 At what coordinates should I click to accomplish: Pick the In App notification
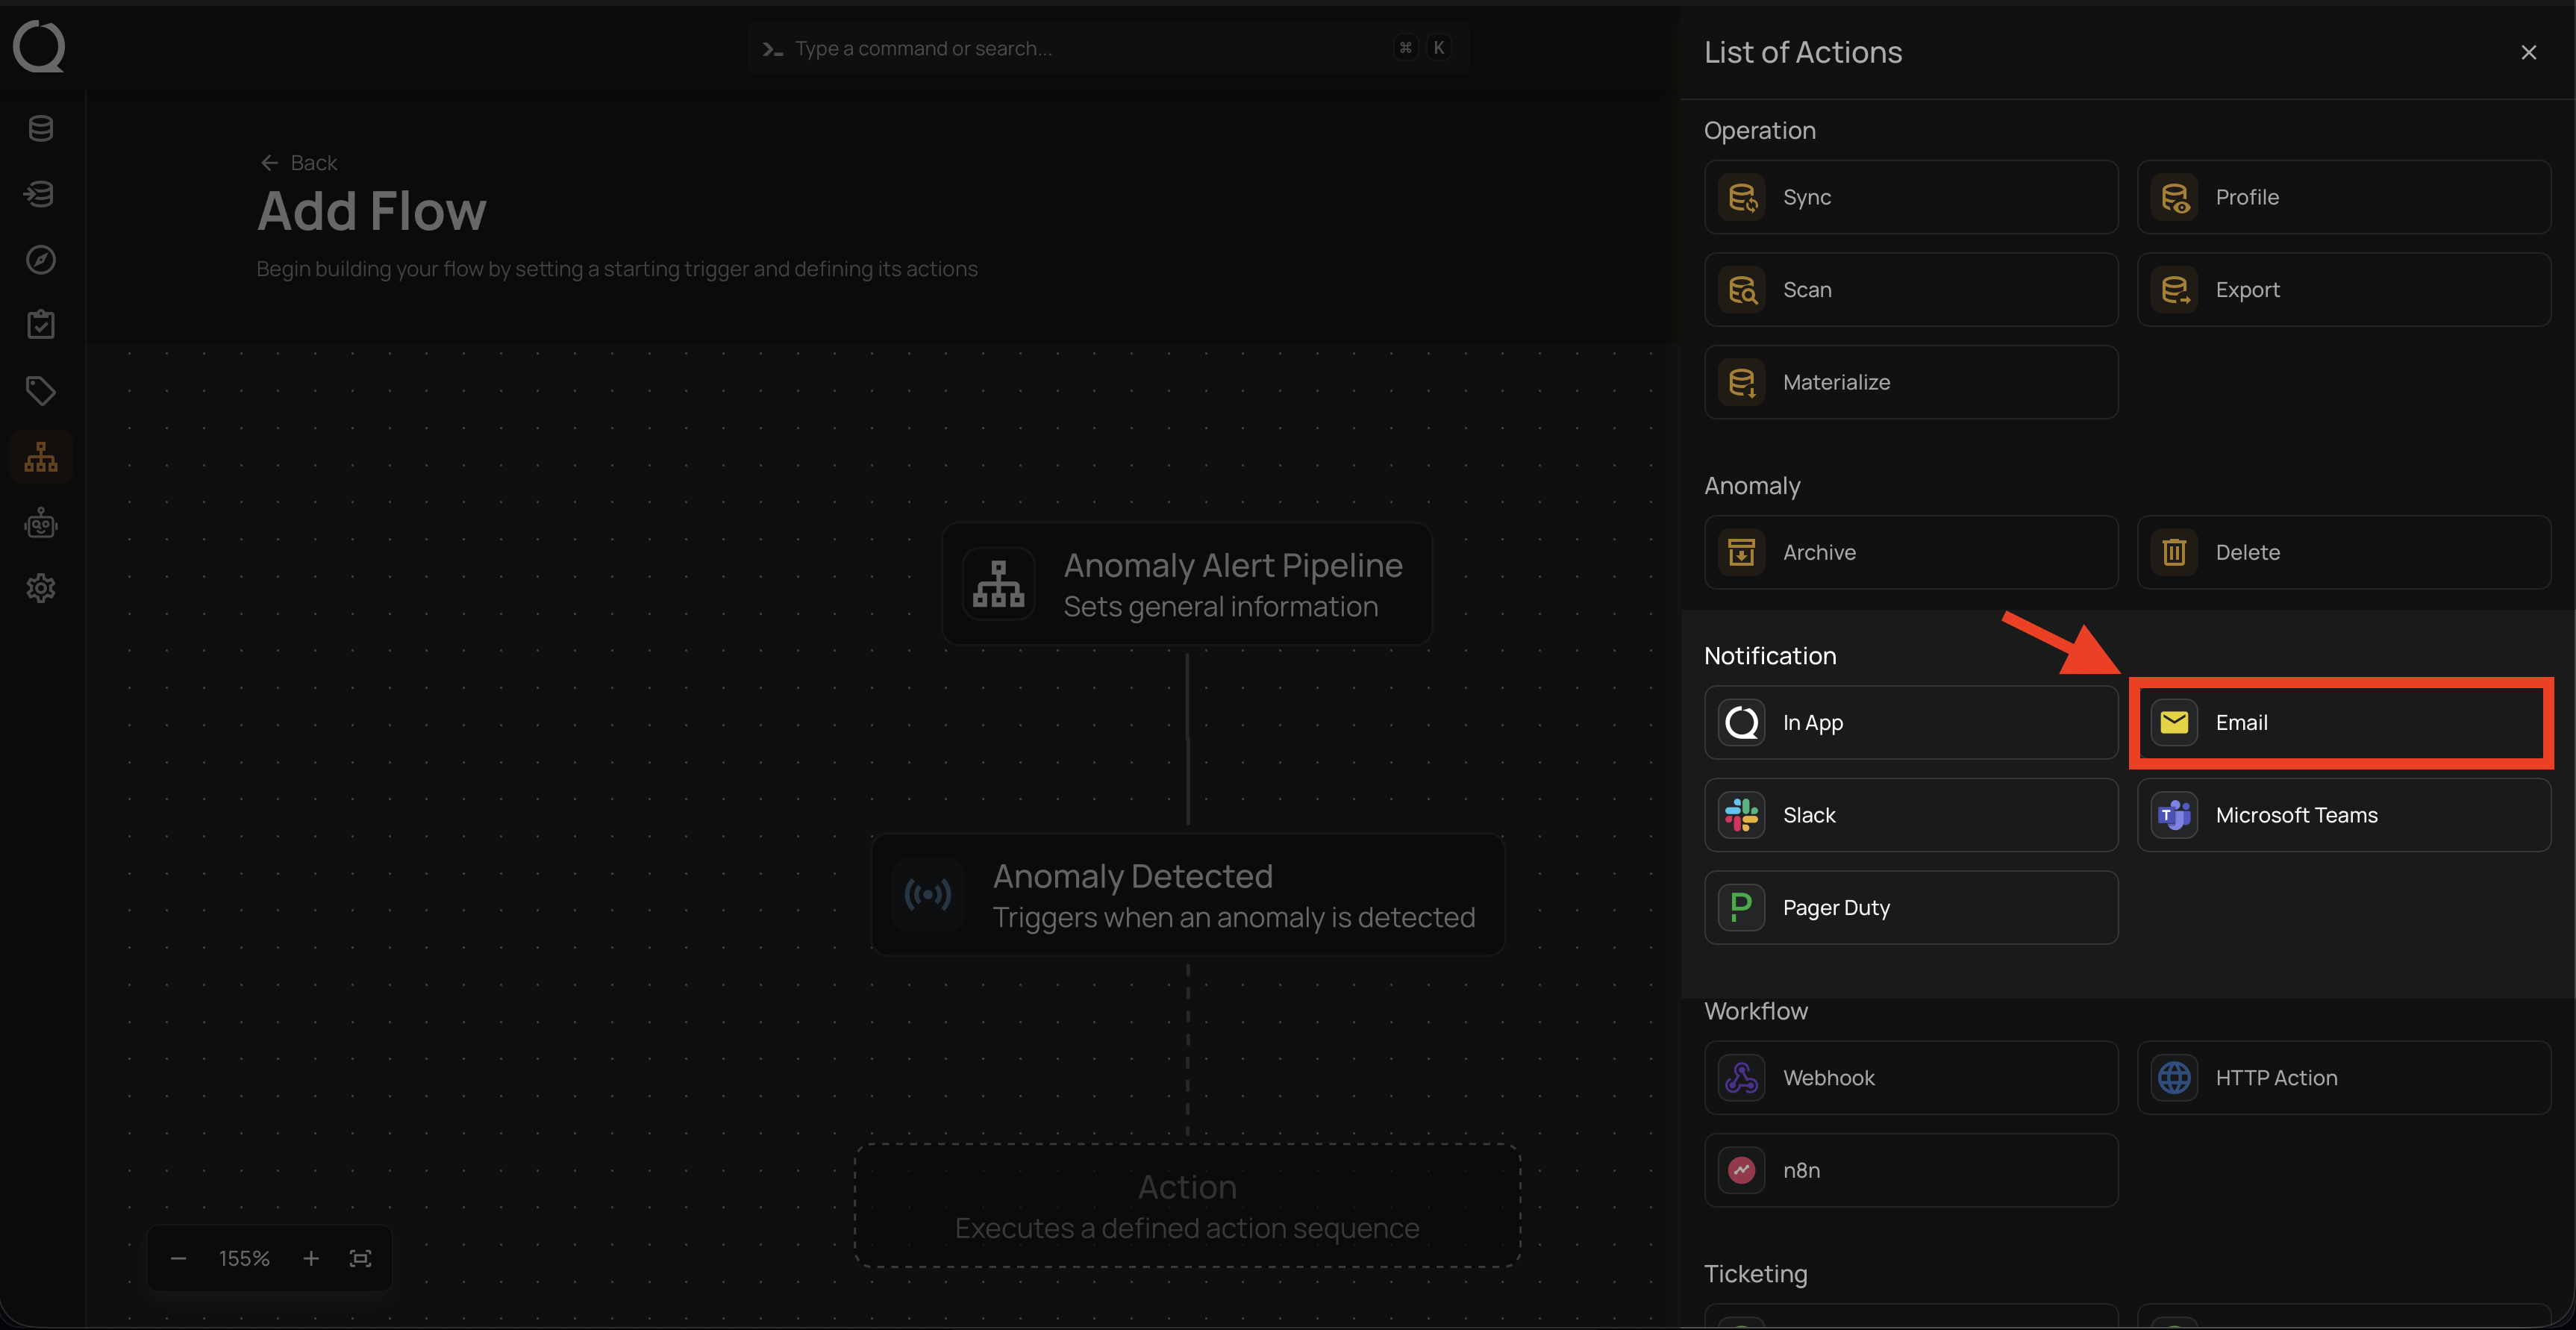1910,722
